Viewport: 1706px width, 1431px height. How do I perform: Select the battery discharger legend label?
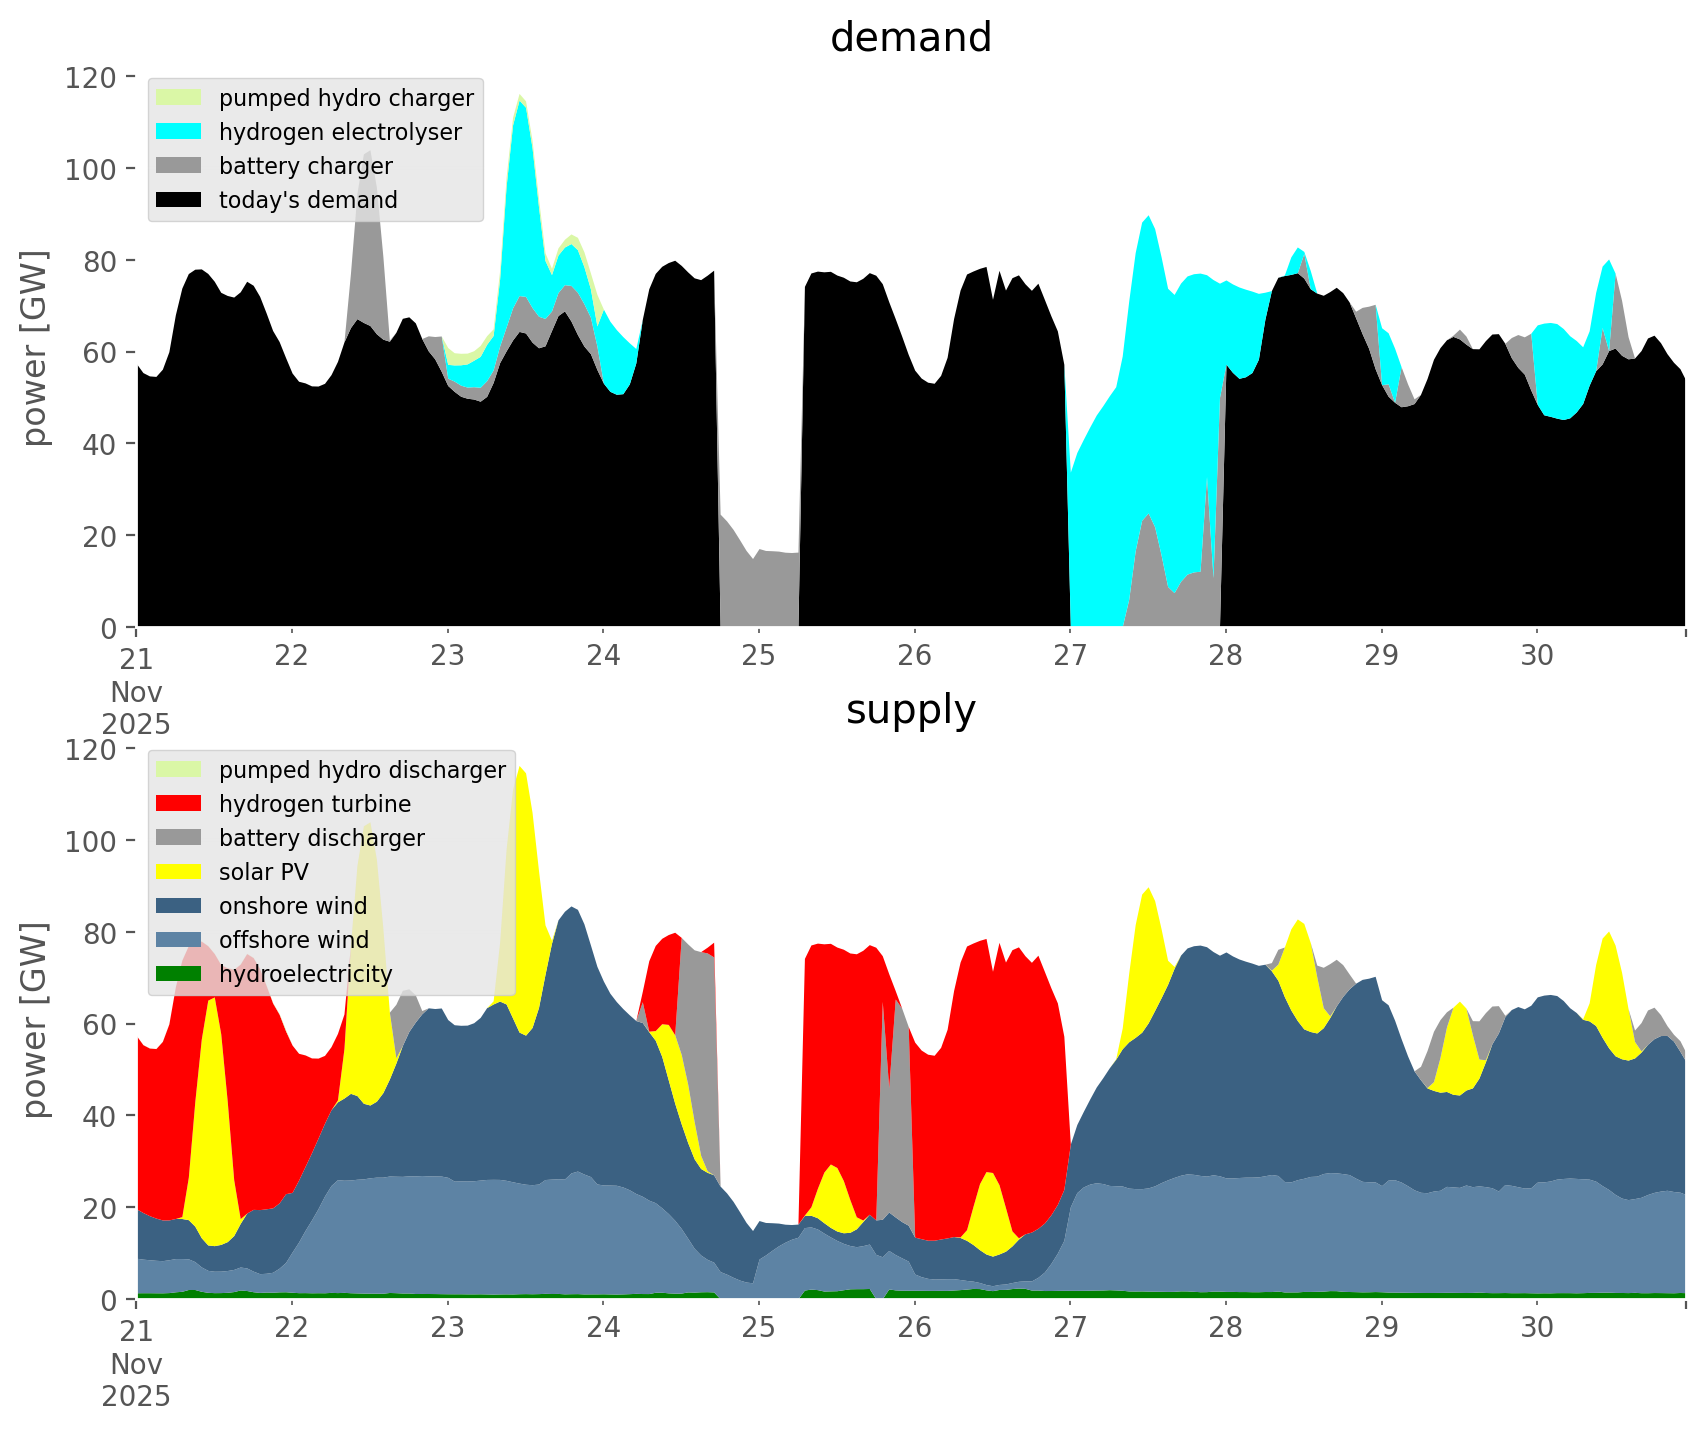[x=321, y=838]
